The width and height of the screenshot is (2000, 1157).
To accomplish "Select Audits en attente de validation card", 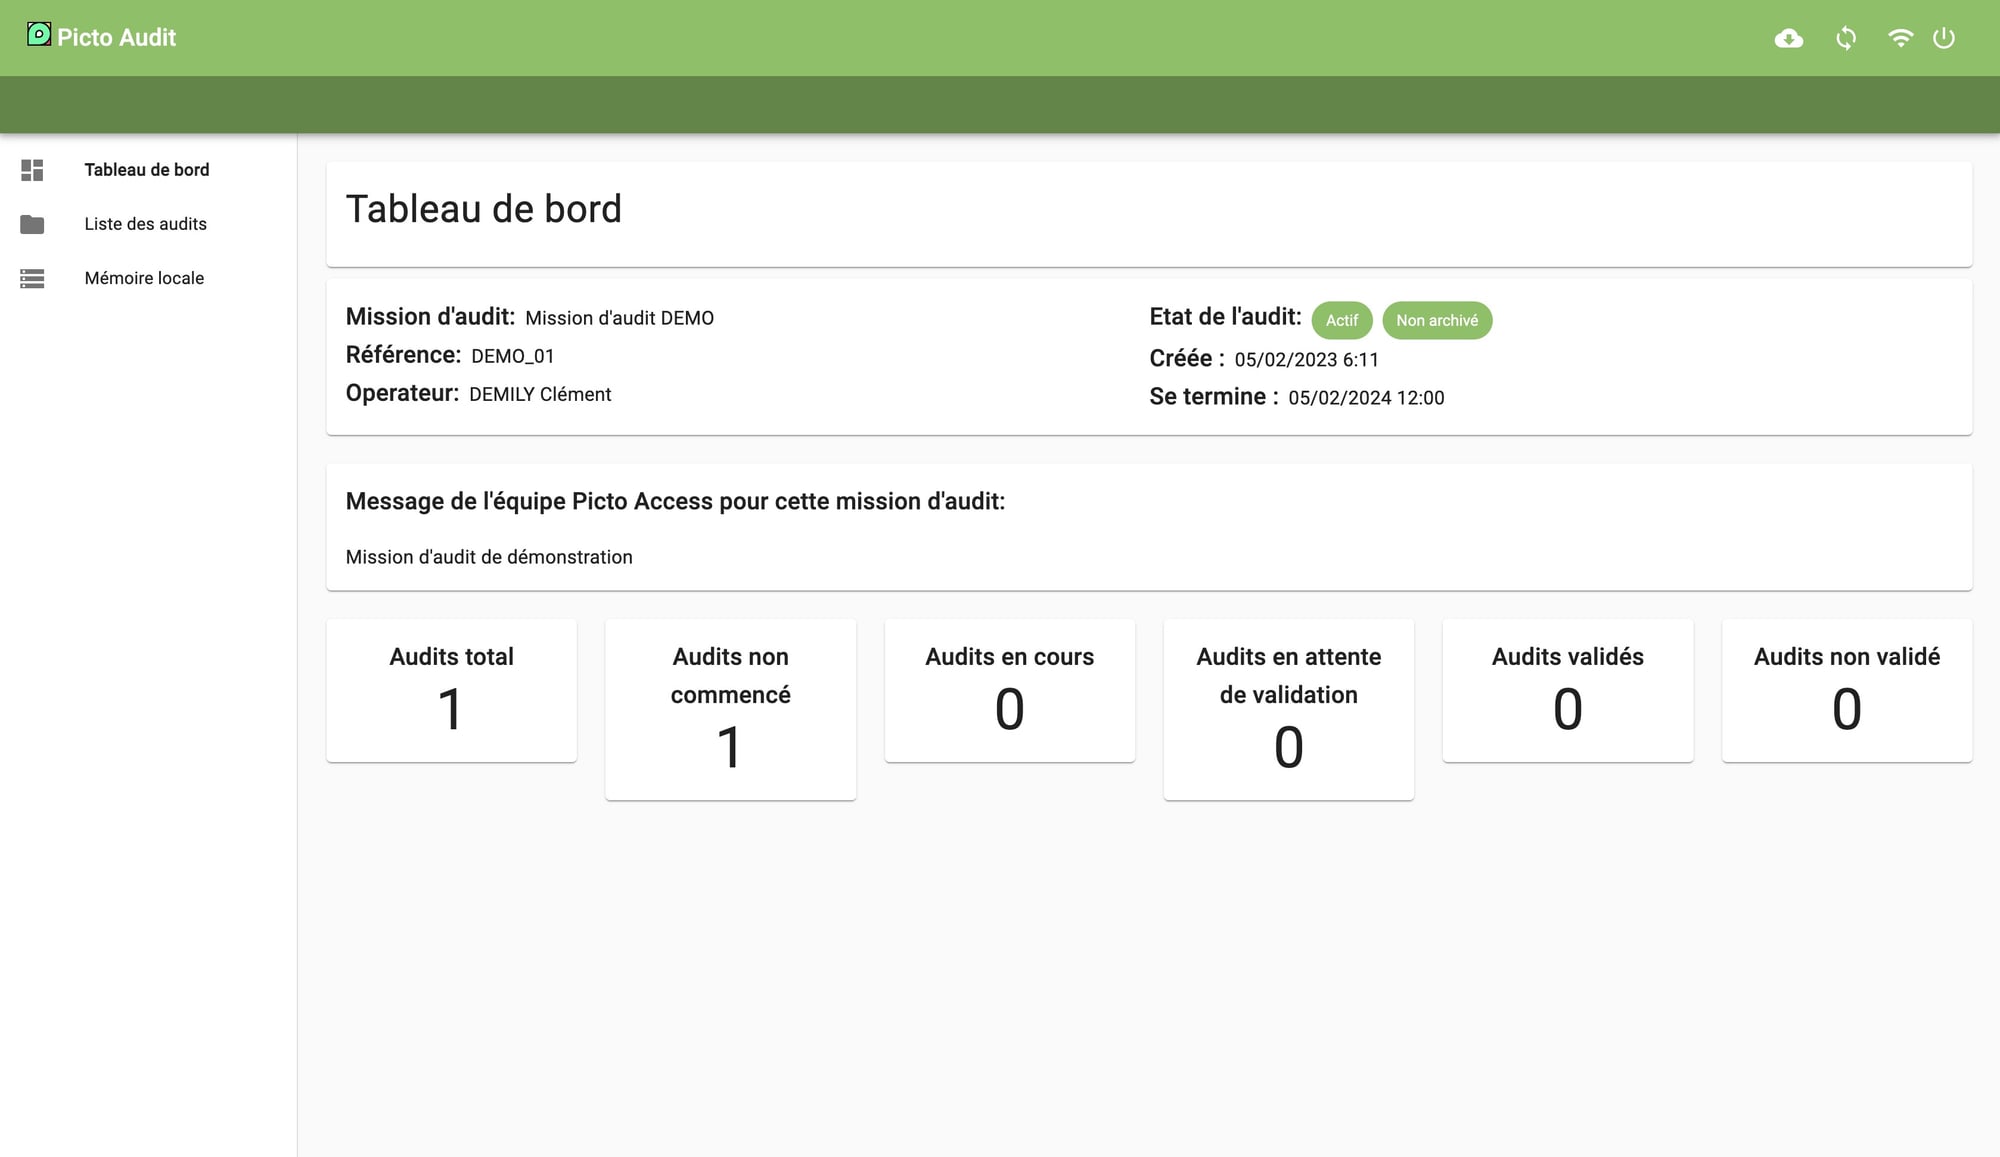I will pos(1288,708).
